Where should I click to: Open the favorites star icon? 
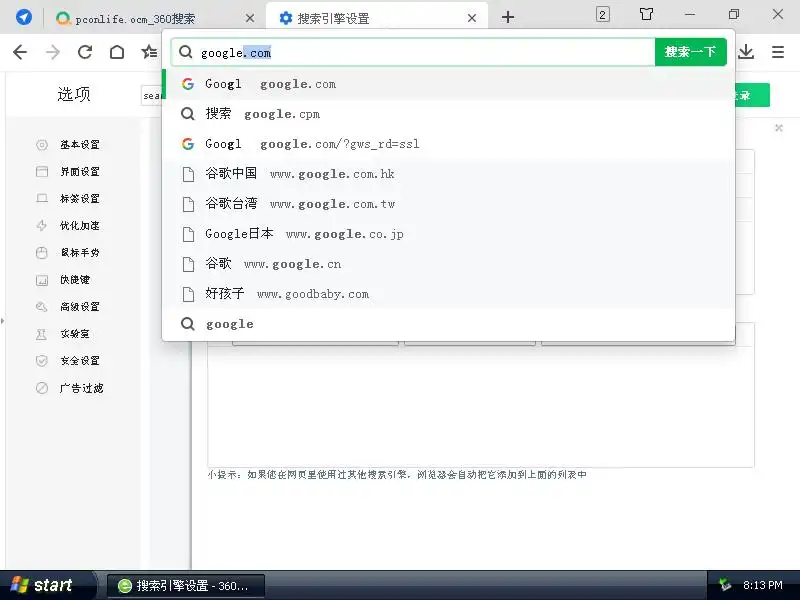[x=149, y=52]
